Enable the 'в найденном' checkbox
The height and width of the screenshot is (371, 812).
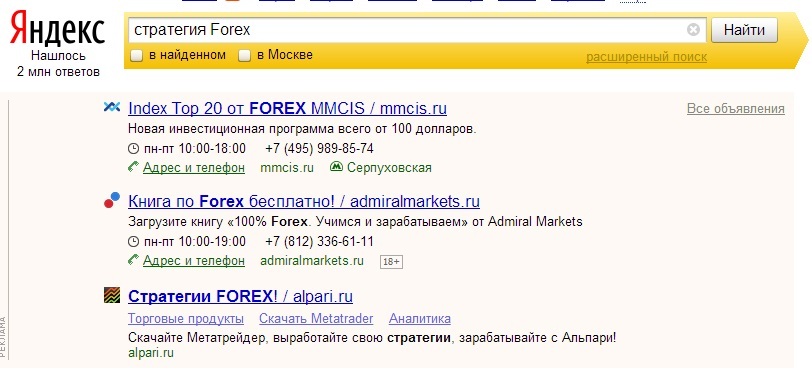(x=136, y=55)
